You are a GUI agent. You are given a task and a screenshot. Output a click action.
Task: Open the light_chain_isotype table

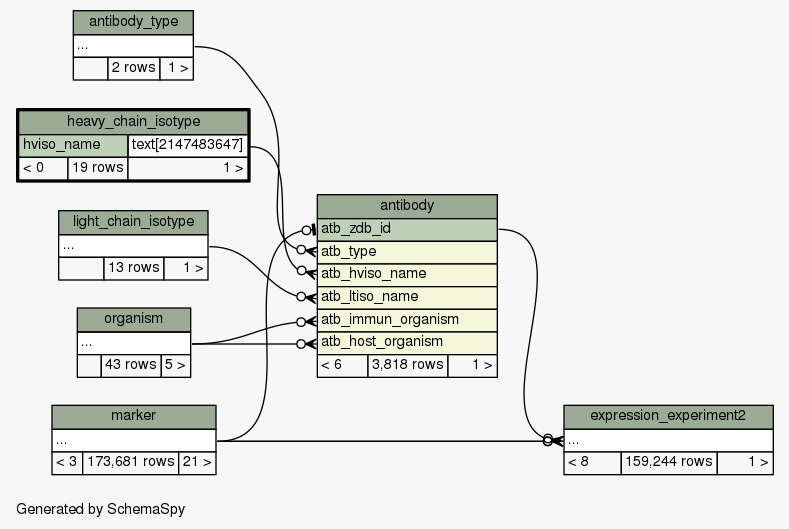[x=133, y=221]
